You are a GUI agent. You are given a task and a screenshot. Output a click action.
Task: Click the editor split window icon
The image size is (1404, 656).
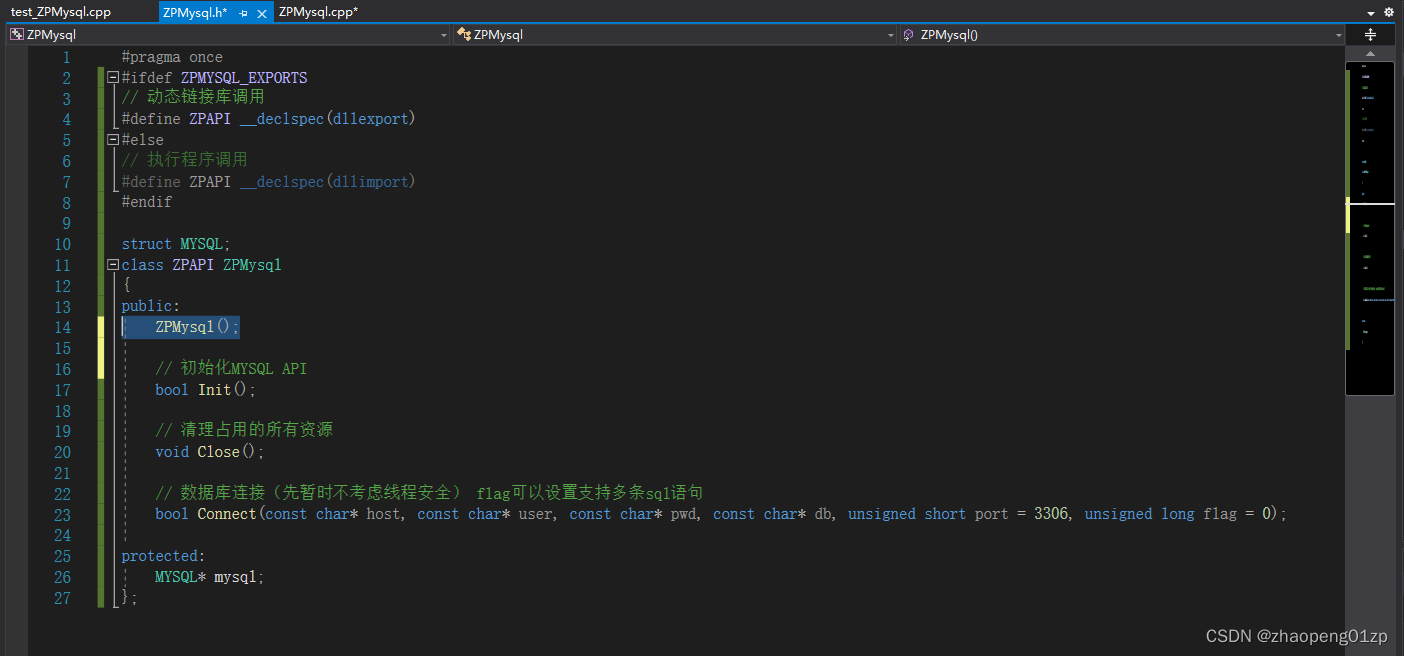pos(1370,34)
